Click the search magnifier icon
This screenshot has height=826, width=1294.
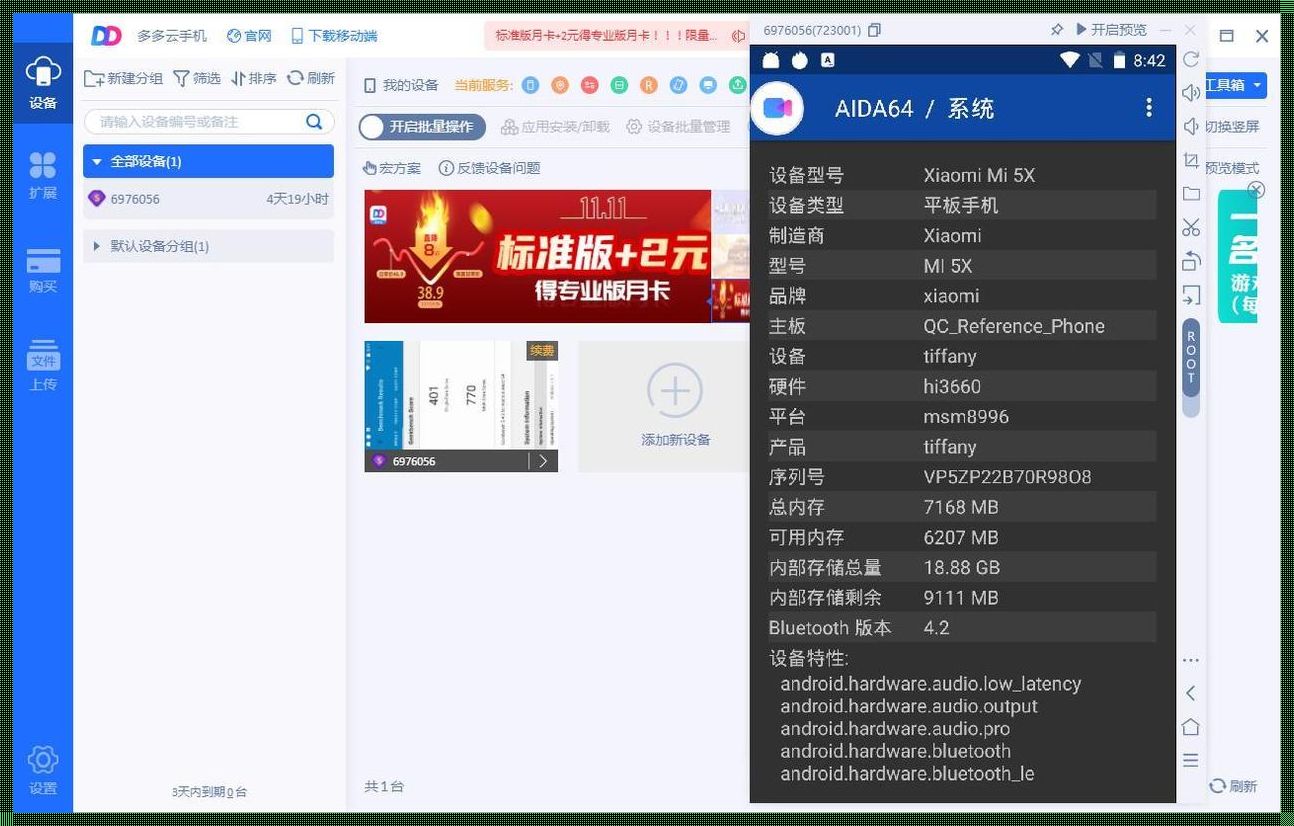pyautogui.click(x=314, y=121)
